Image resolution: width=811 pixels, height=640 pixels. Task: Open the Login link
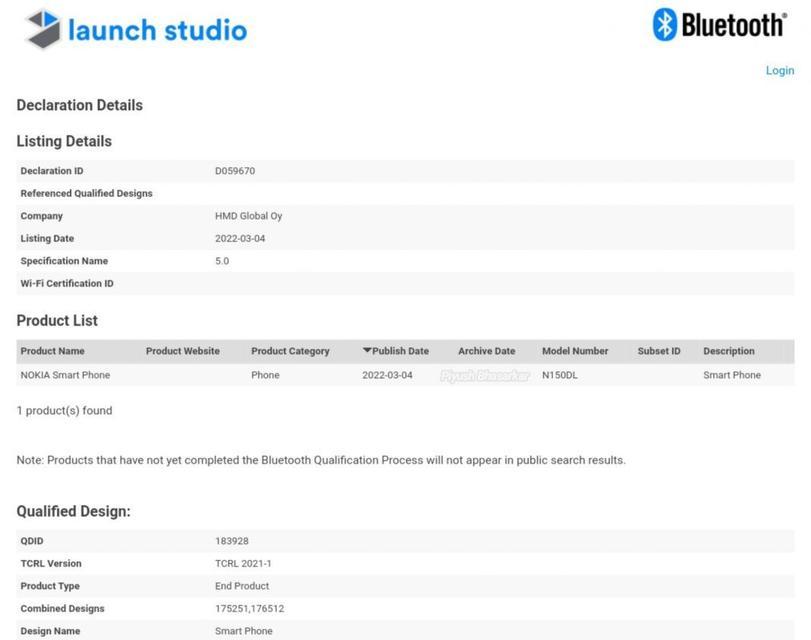(x=780, y=70)
